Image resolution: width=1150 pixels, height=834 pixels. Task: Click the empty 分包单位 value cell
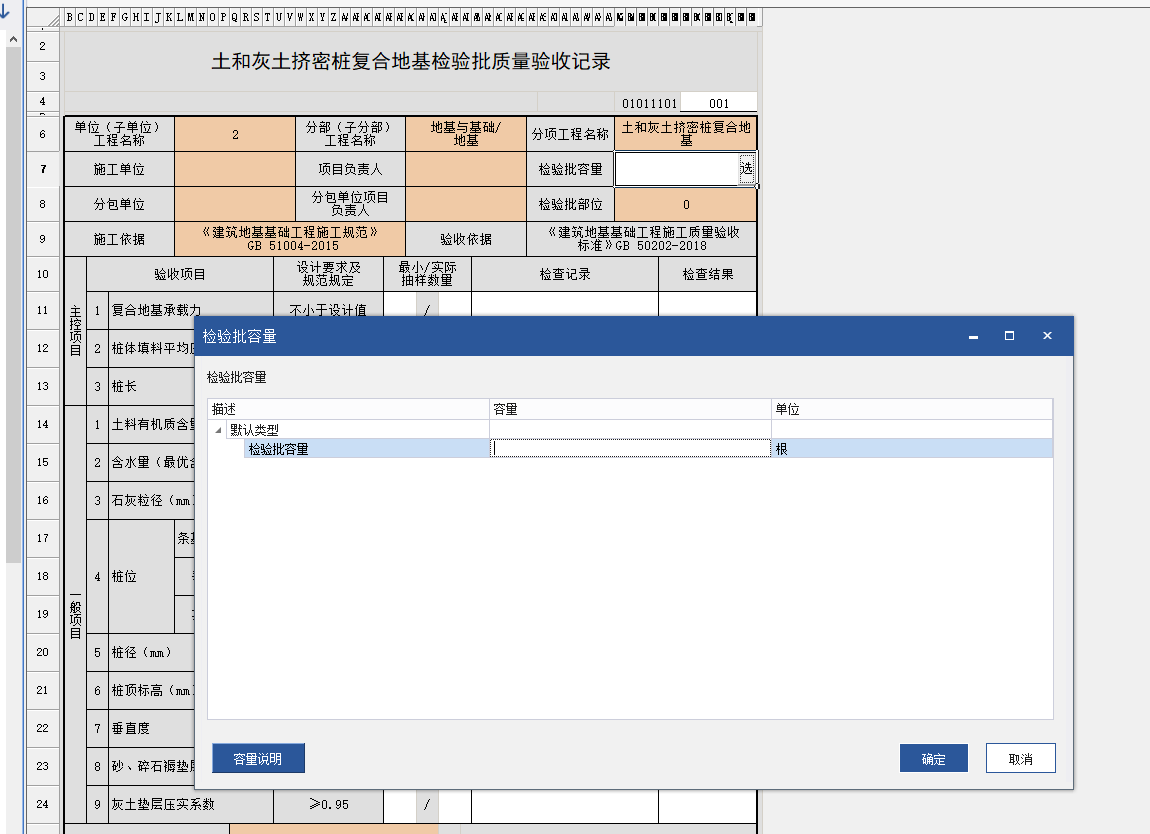(235, 204)
